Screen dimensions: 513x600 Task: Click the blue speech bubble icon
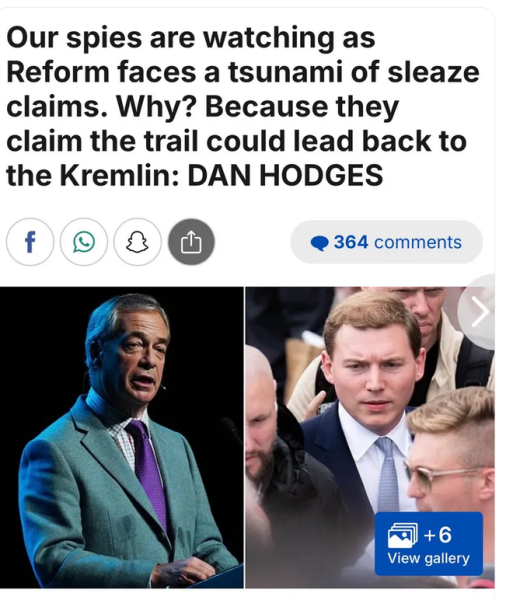320,243
